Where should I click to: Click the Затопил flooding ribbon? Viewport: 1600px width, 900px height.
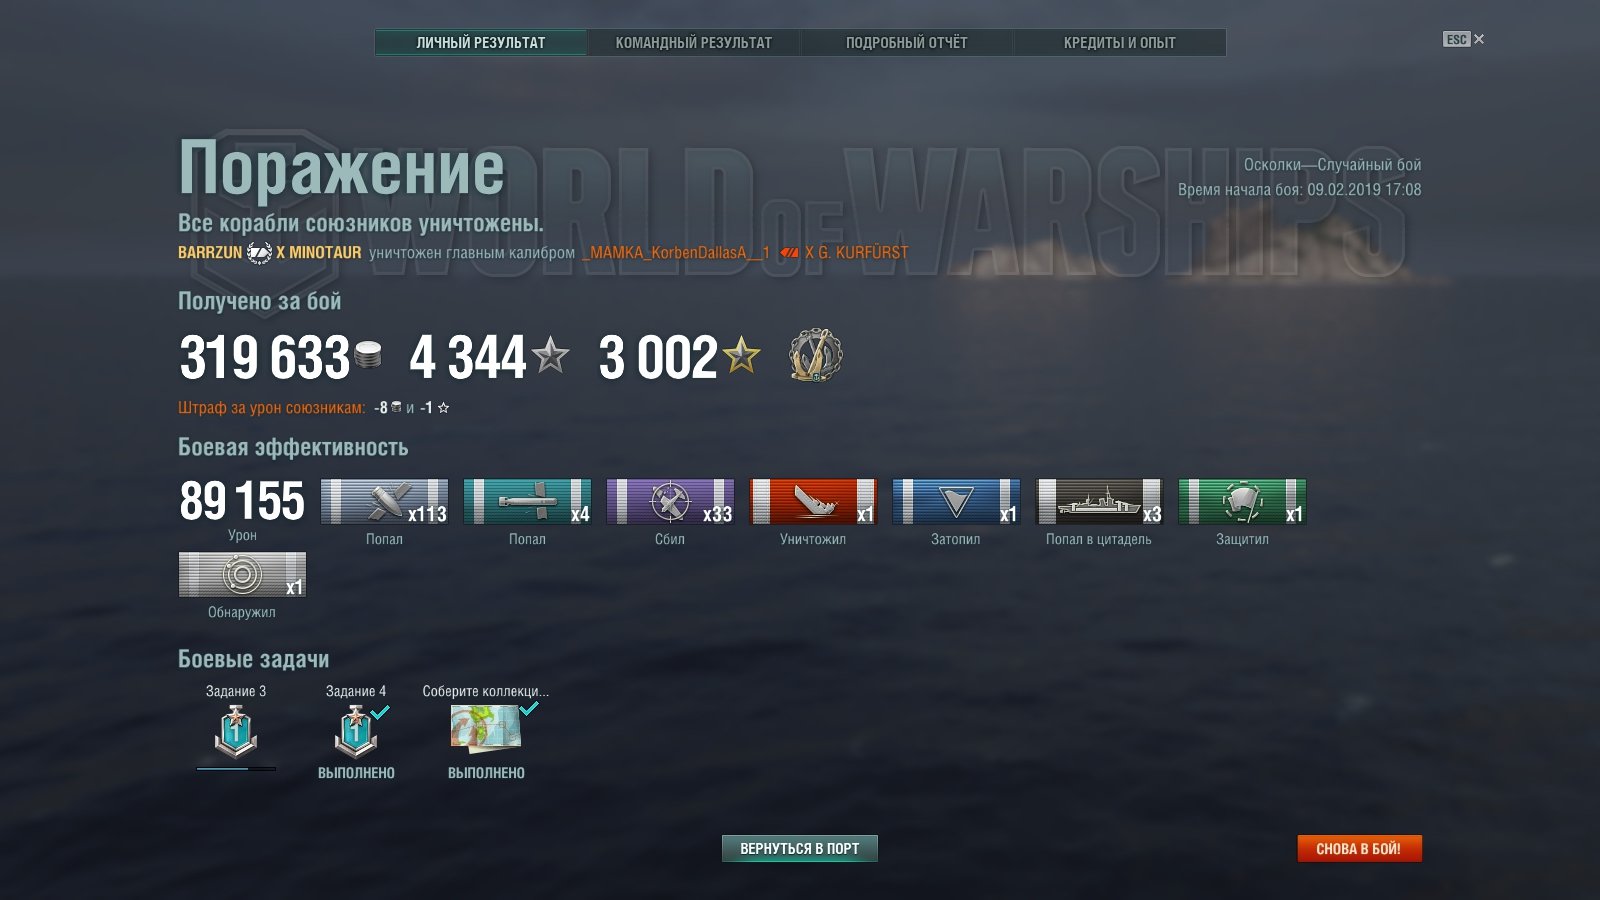pos(956,501)
